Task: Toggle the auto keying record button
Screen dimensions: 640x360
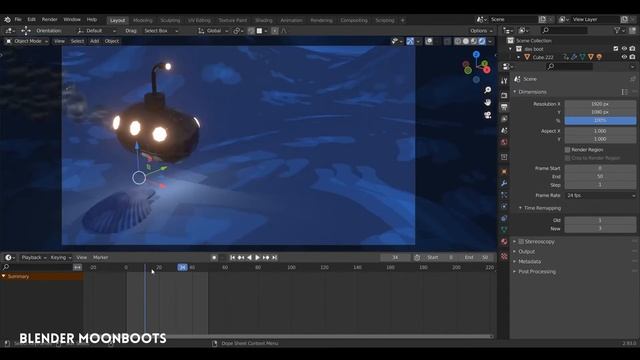Action: pyautogui.click(x=214, y=258)
